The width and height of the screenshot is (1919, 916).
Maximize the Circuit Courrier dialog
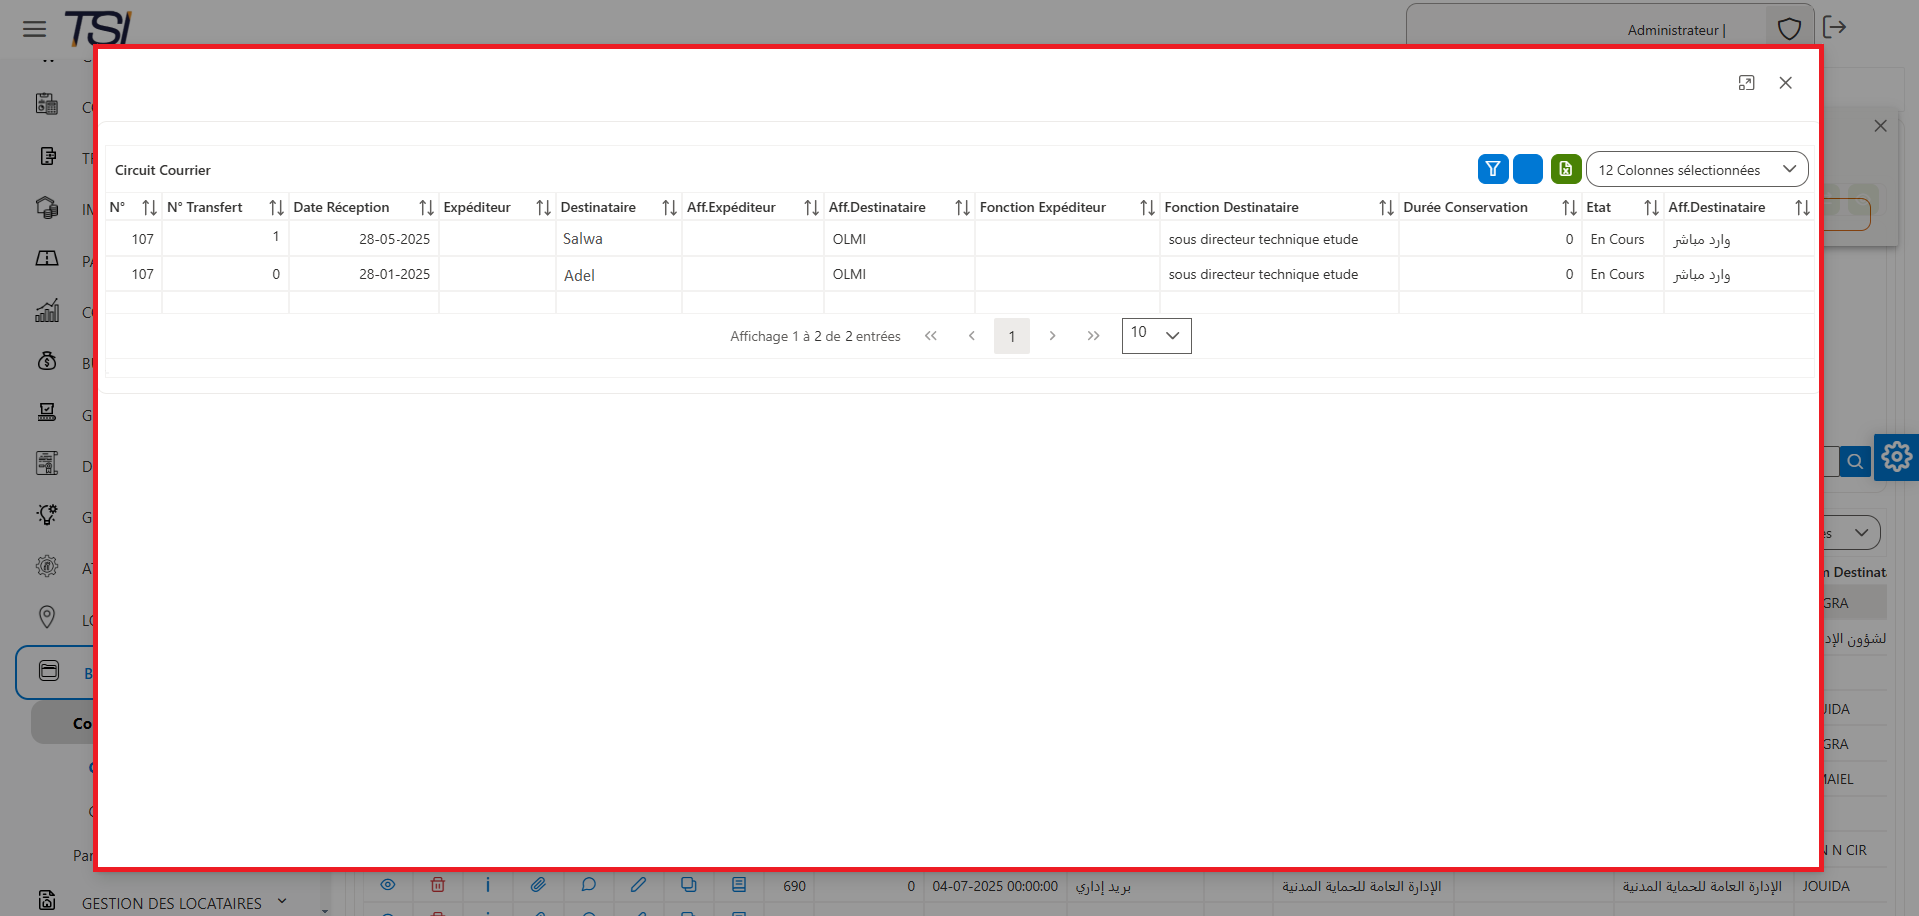(x=1746, y=83)
